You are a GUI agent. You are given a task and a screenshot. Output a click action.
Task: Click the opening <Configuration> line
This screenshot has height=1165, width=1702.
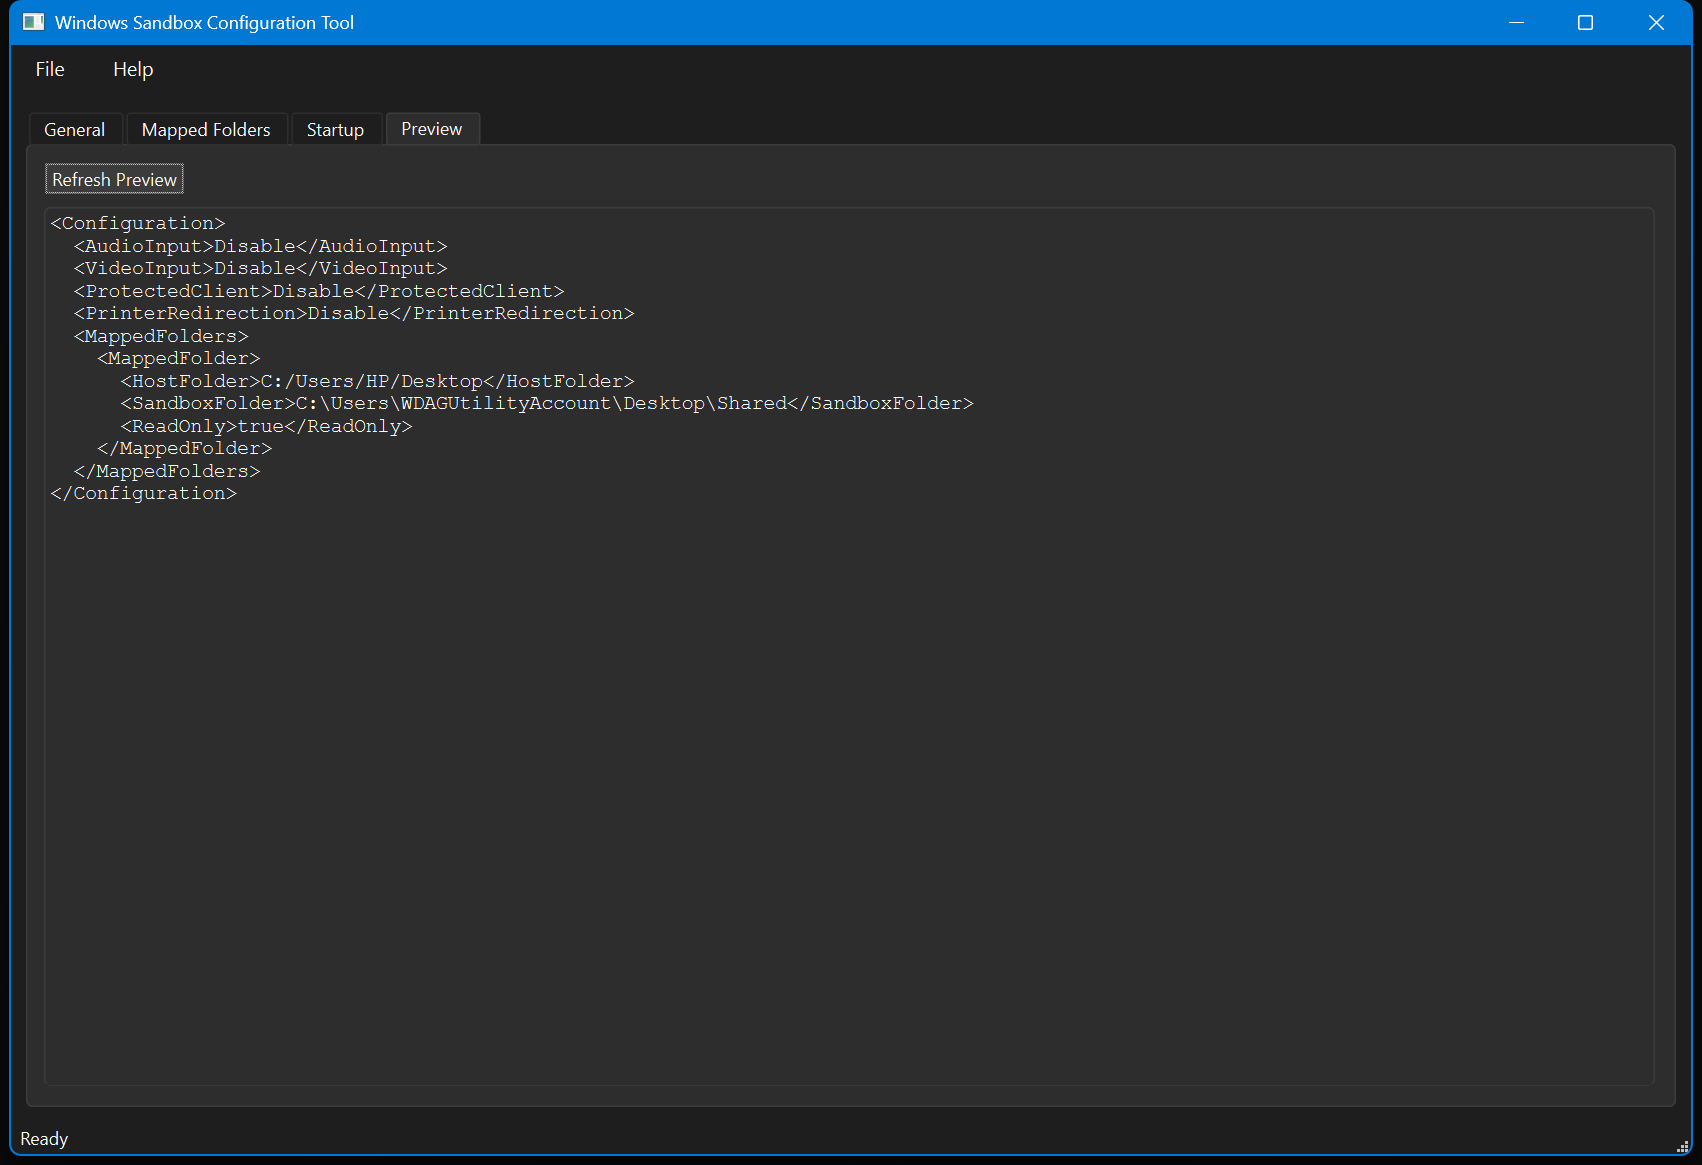point(138,223)
